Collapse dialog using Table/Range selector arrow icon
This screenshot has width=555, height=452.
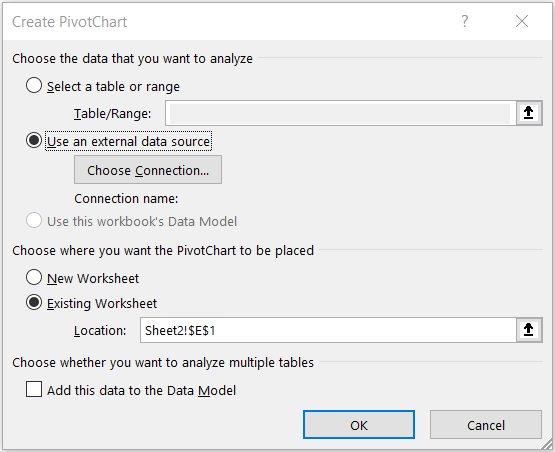[528, 113]
